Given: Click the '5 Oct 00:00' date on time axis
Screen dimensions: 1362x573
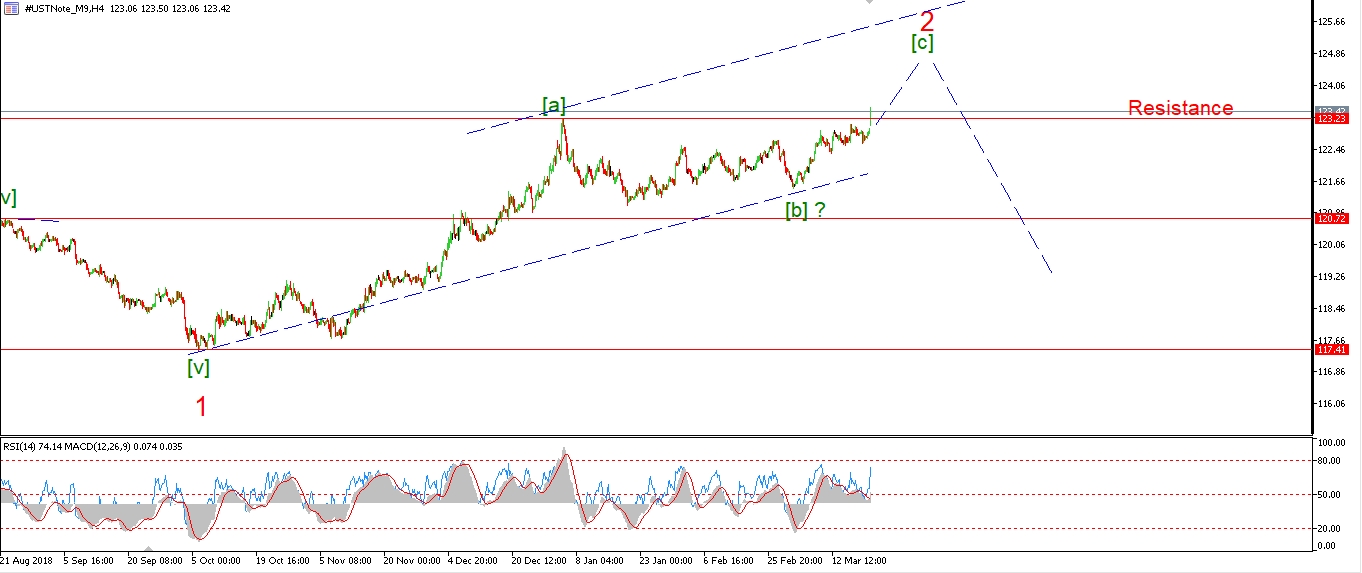Looking at the screenshot, I should pyautogui.click(x=215, y=561).
